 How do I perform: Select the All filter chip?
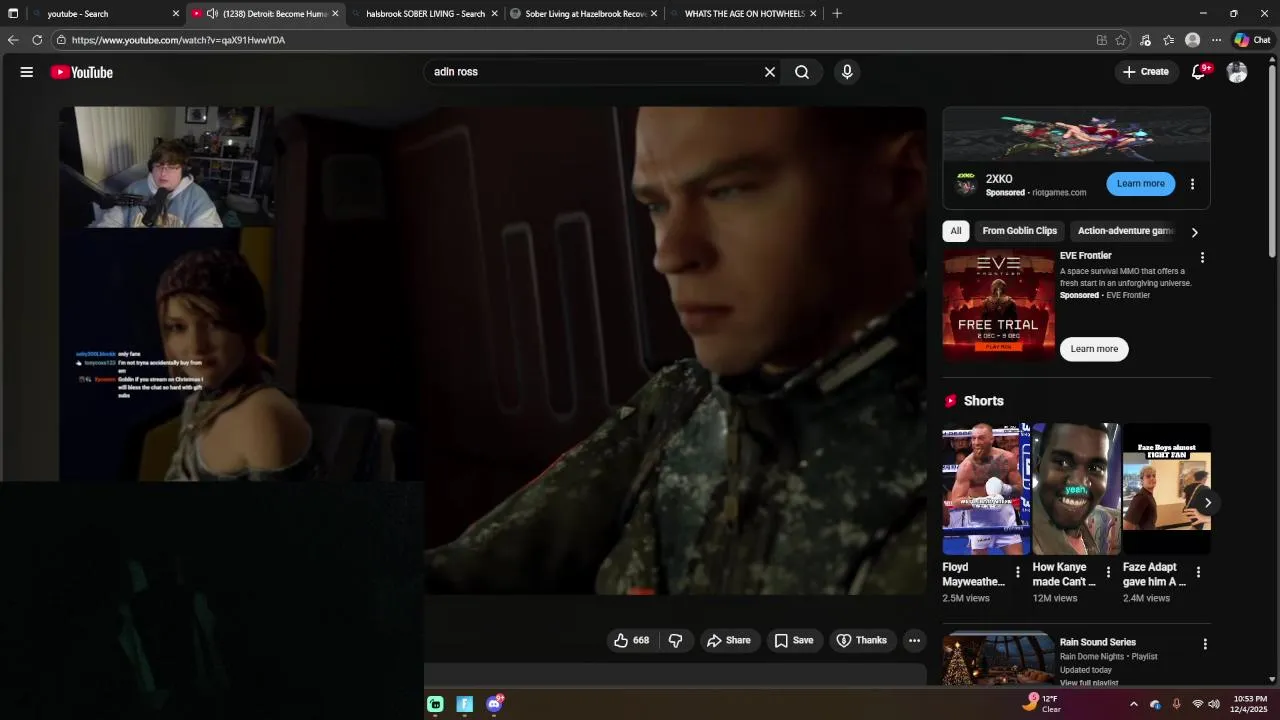956,231
